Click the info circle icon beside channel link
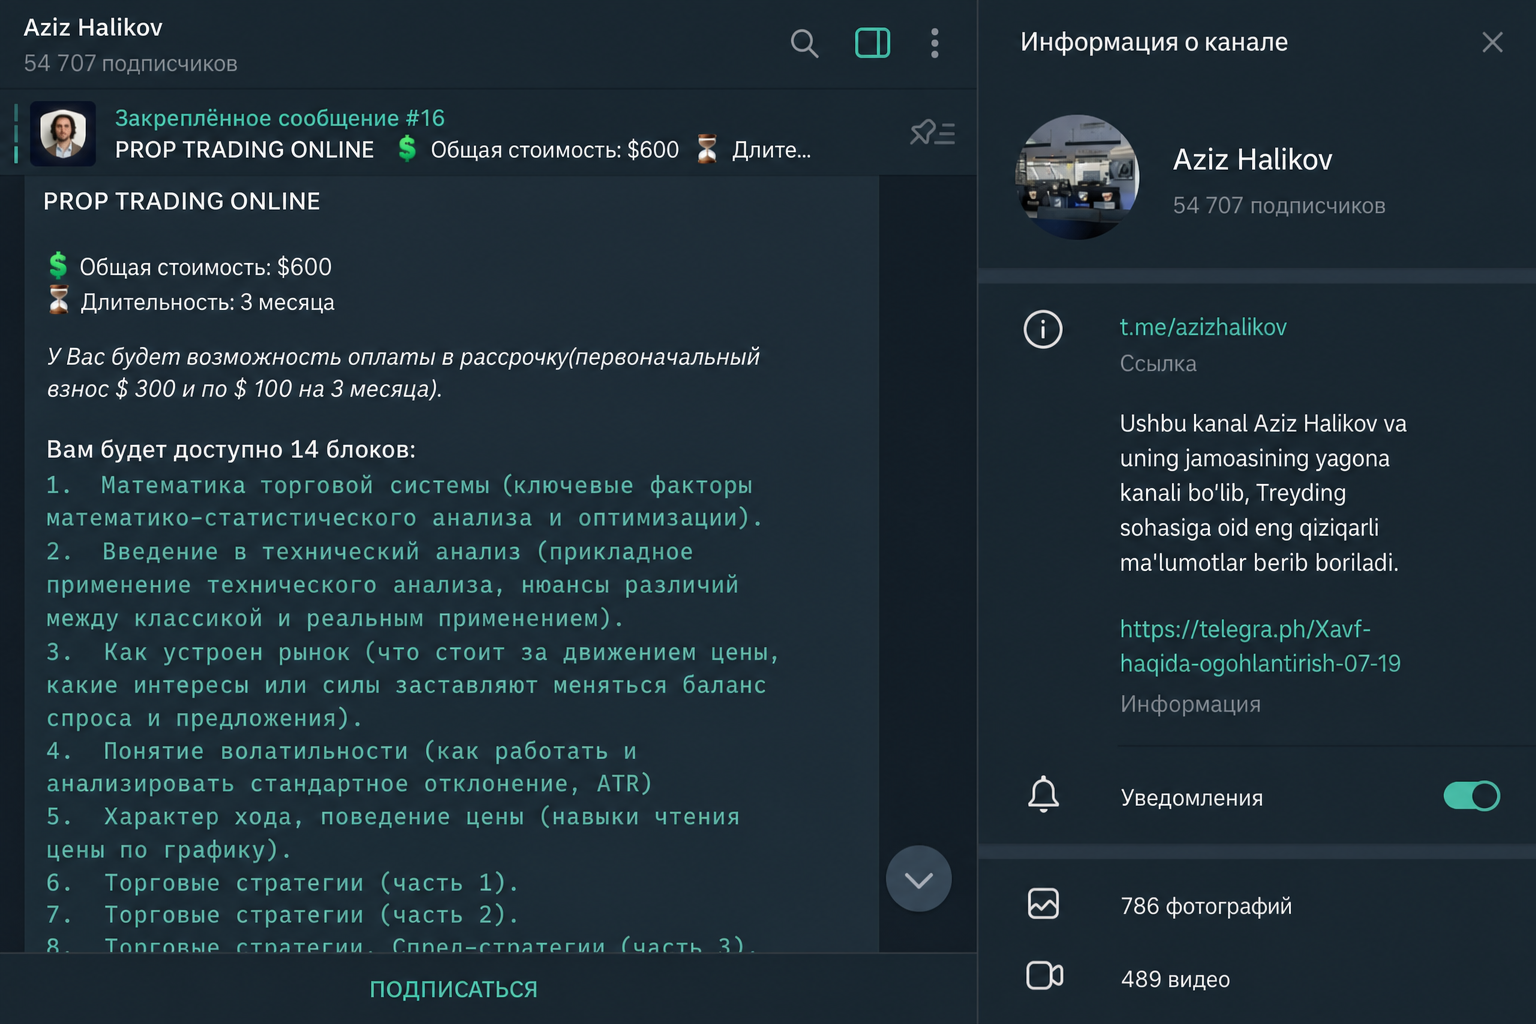The image size is (1536, 1024). [1043, 329]
